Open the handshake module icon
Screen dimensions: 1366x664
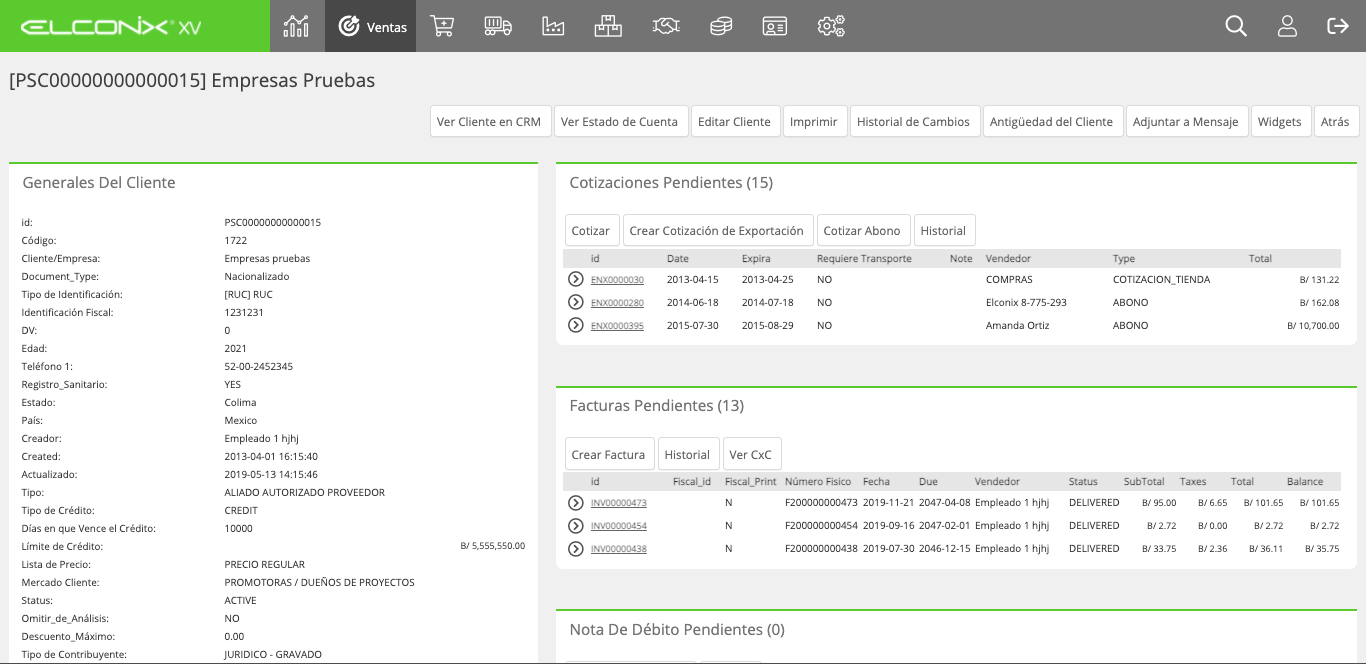(x=665, y=26)
